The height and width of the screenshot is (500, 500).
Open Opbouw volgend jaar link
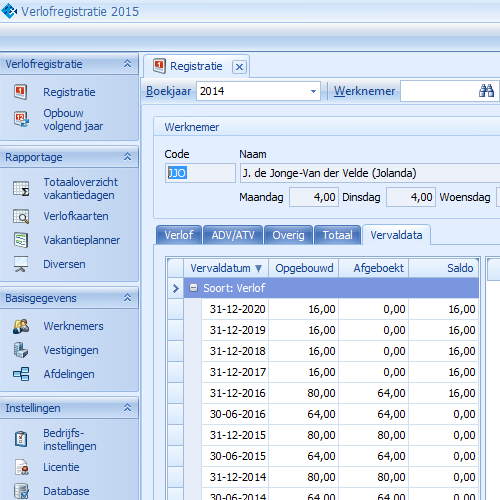73,120
